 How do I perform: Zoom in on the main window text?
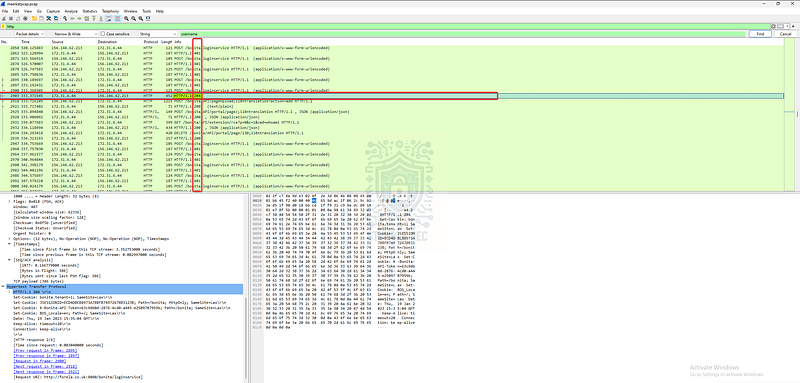pos(127,18)
